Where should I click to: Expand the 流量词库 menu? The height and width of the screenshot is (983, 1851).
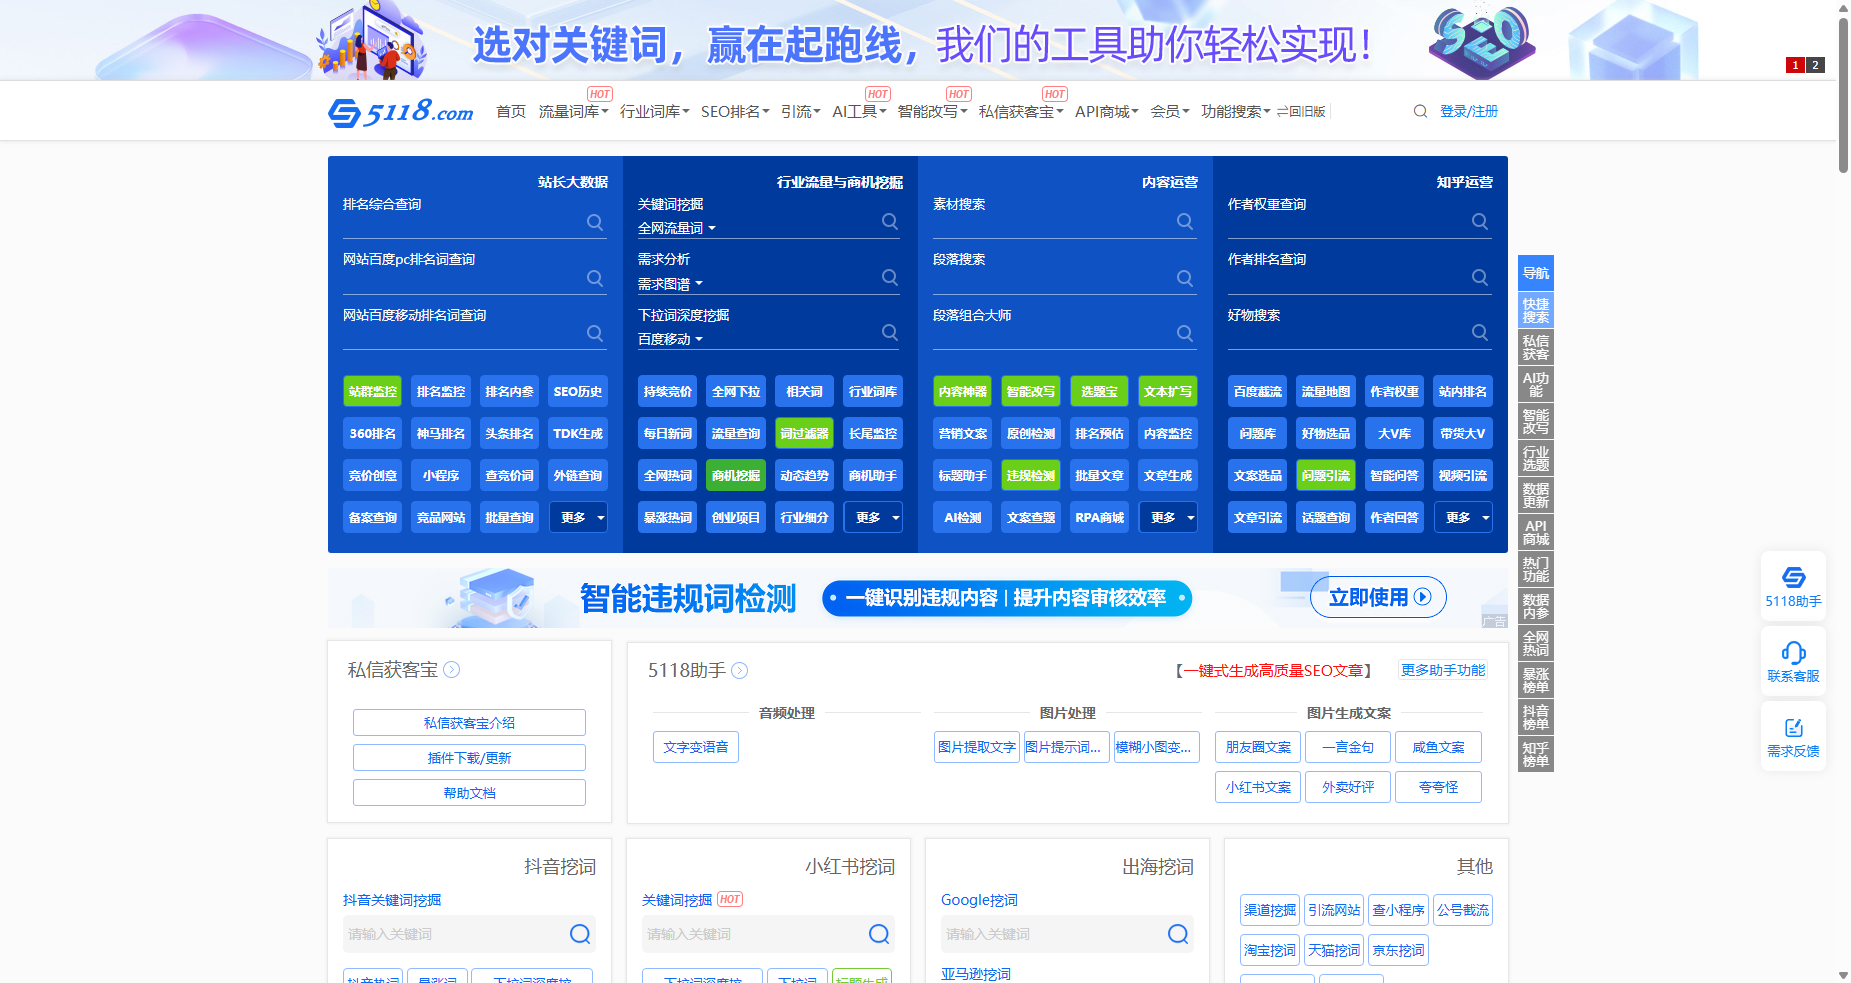click(573, 112)
